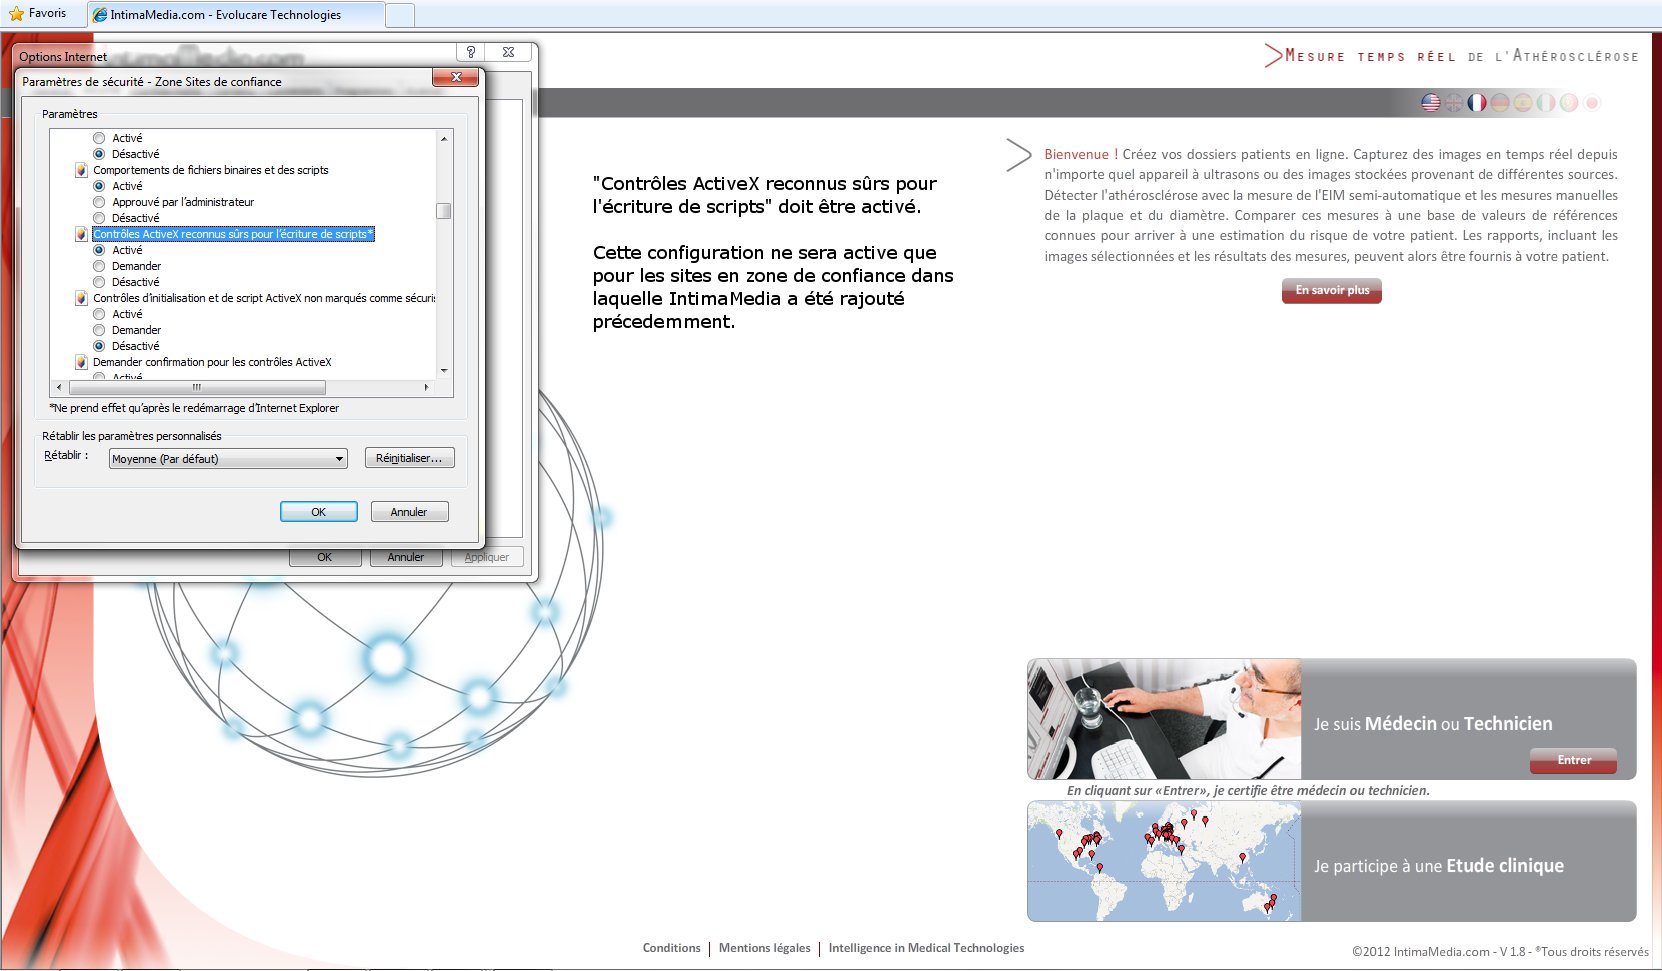The height and width of the screenshot is (971, 1662).
Task: Click the Spanish flag language icon
Action: click(x=1523, y=102)
